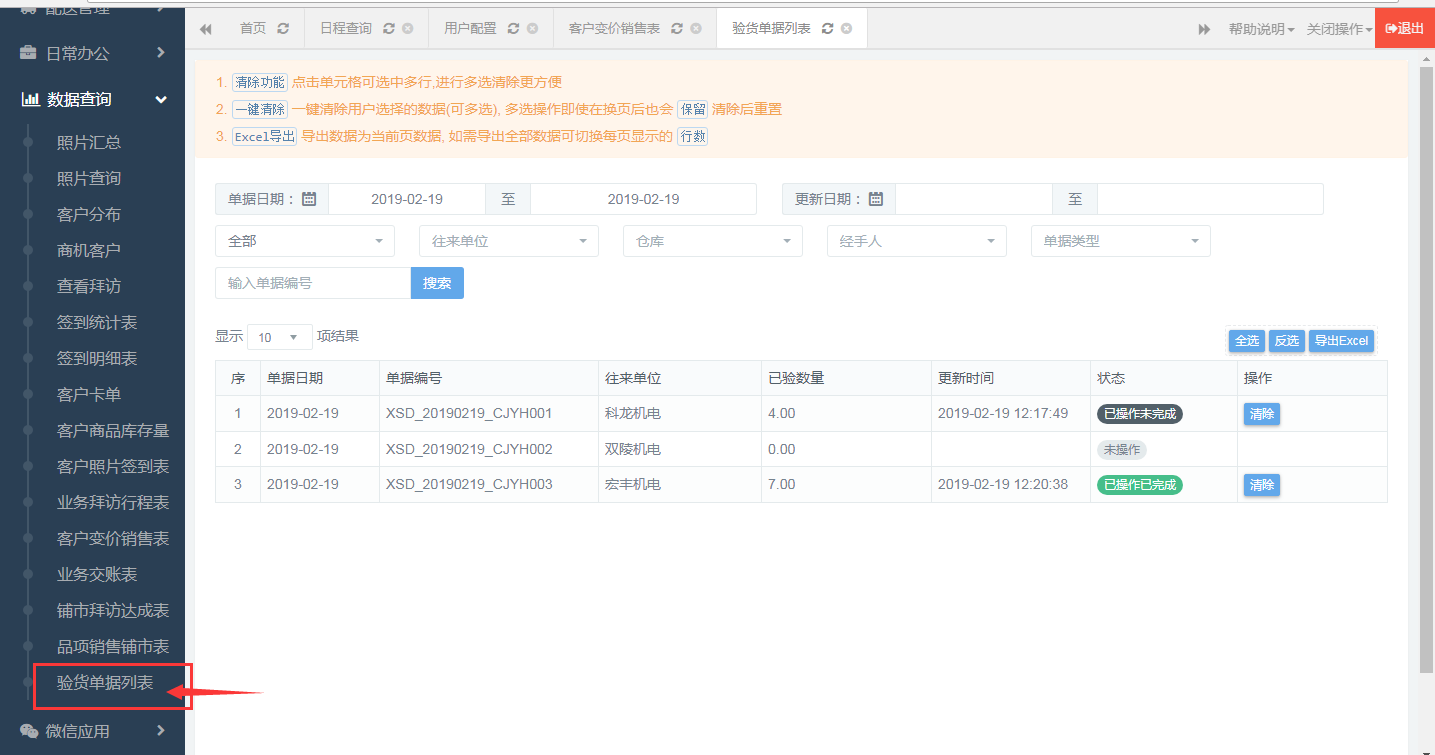Click the 单据日期 end date field
This screenshot has width=1435, height=755.
[x=643, y=199]
